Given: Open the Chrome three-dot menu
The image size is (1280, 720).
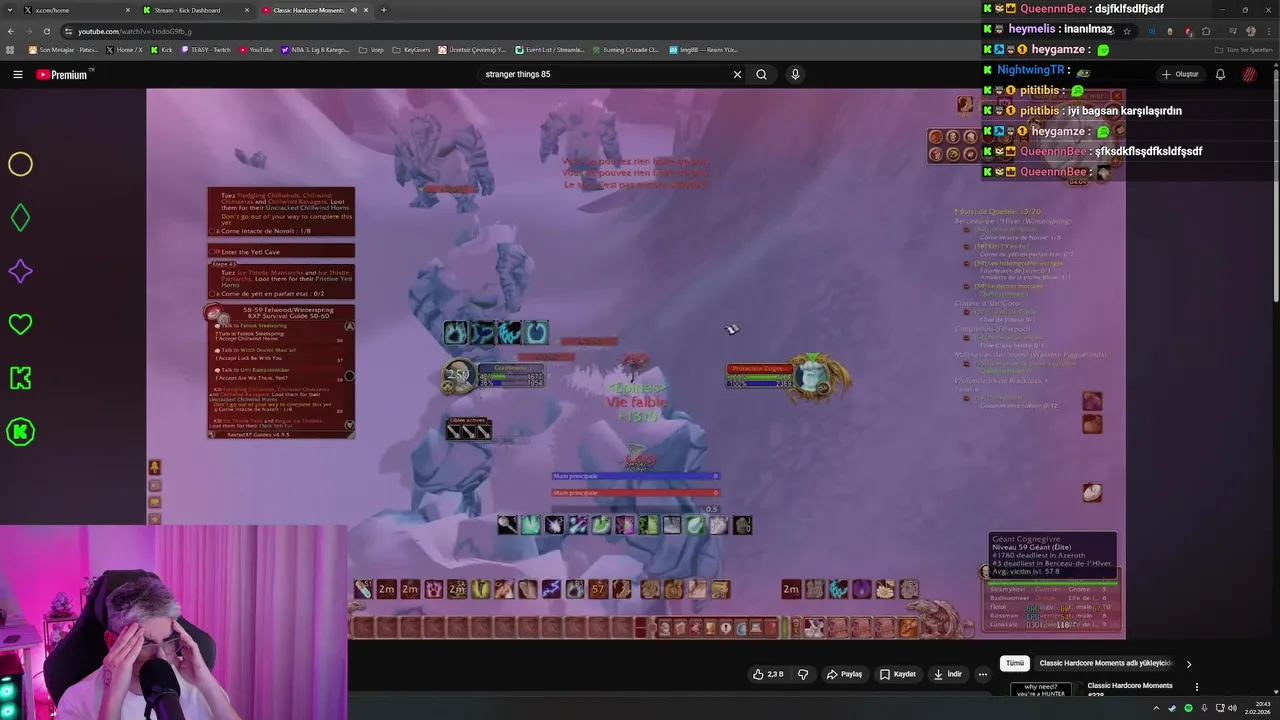Looking at the screenshot, I should coord(1267,31).
